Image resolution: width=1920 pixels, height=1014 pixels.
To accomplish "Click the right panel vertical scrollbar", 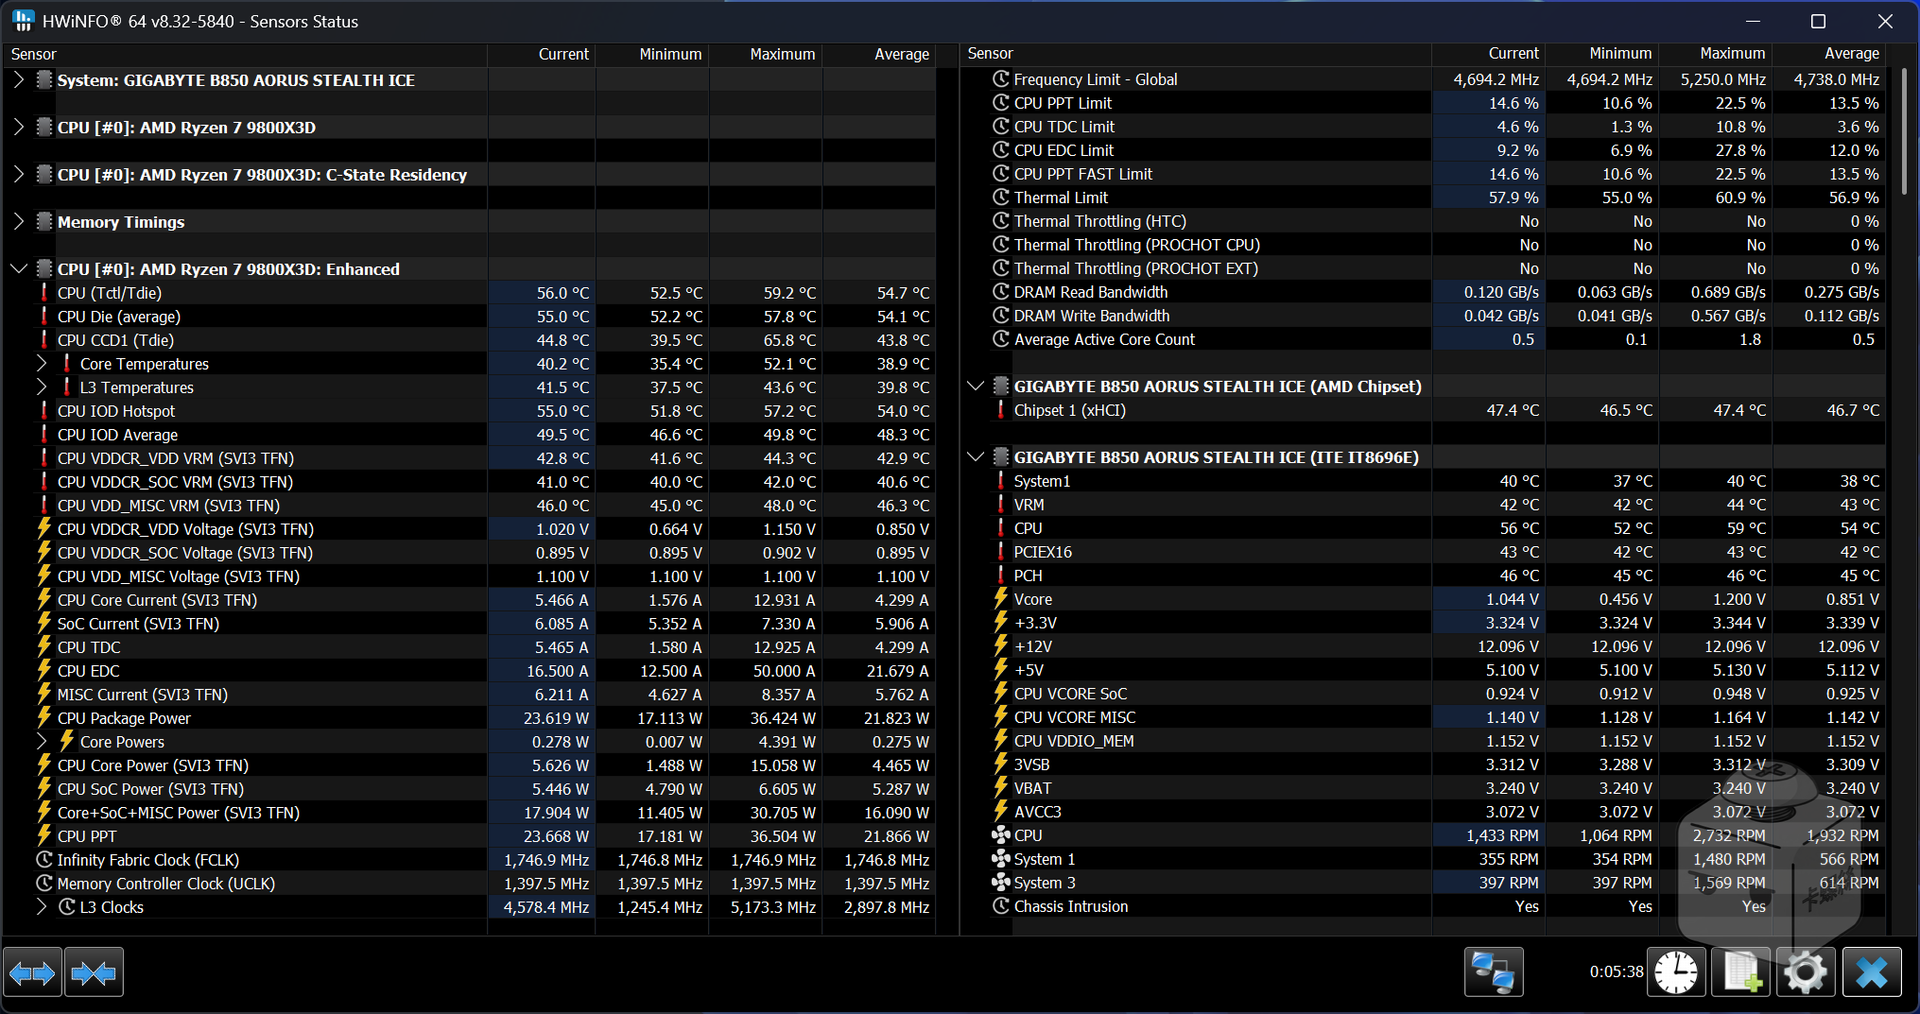I will 1904,130.
